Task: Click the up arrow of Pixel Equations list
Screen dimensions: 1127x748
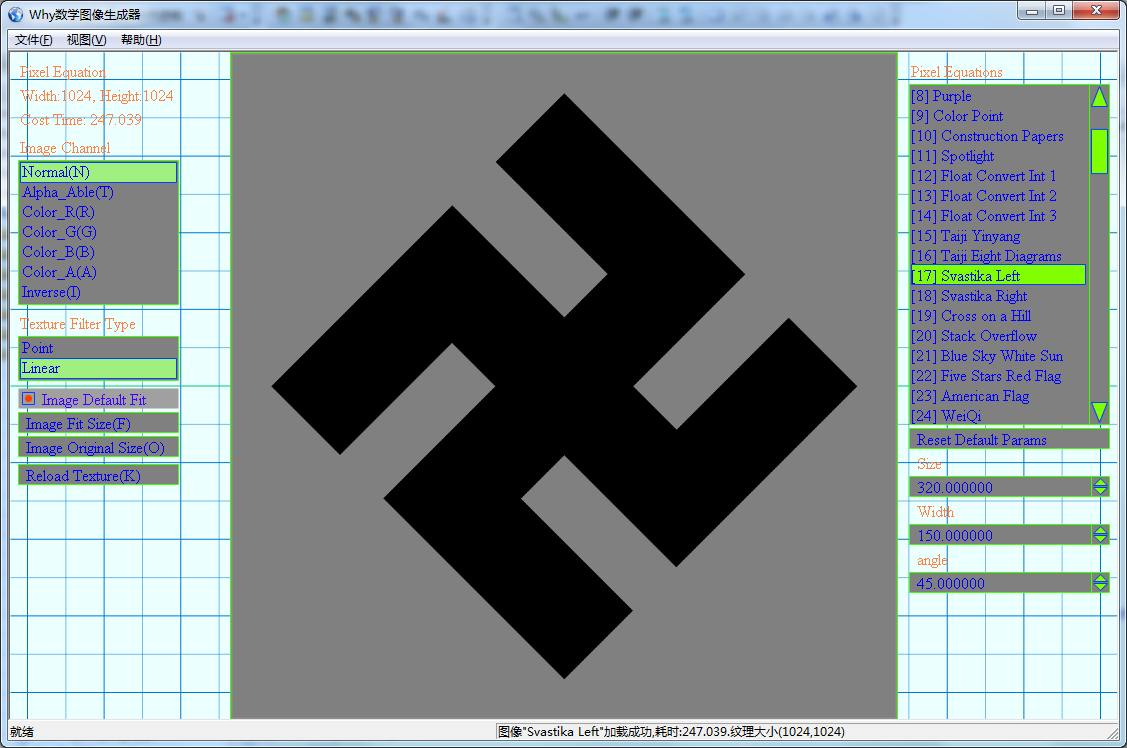Action: pyautogui.click(x=1099, y=97)
